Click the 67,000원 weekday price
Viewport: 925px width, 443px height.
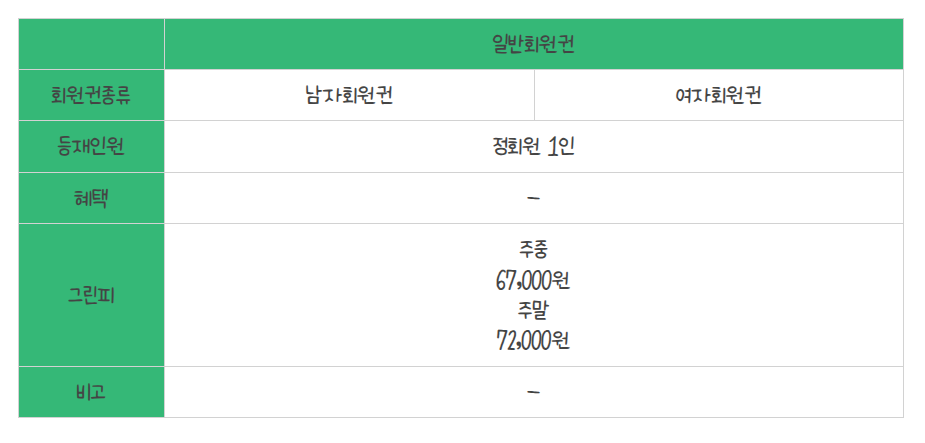coord(533,281)
